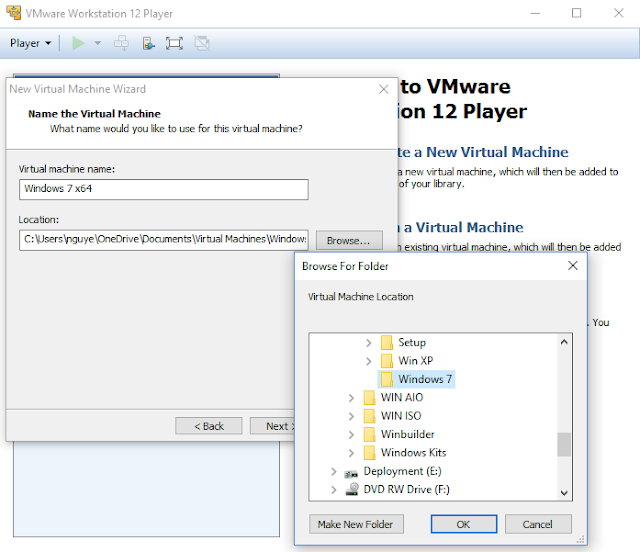Select the Setup folder

click(x=412, y=342)
